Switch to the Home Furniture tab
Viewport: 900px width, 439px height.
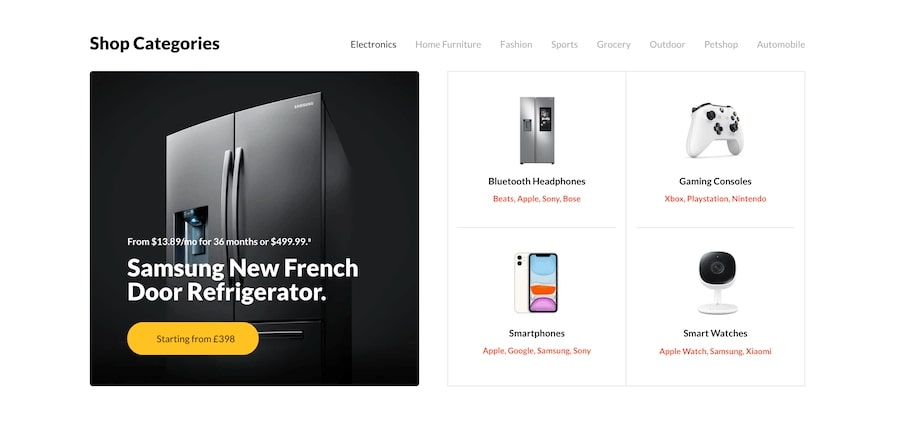click(x=448, y=44)
